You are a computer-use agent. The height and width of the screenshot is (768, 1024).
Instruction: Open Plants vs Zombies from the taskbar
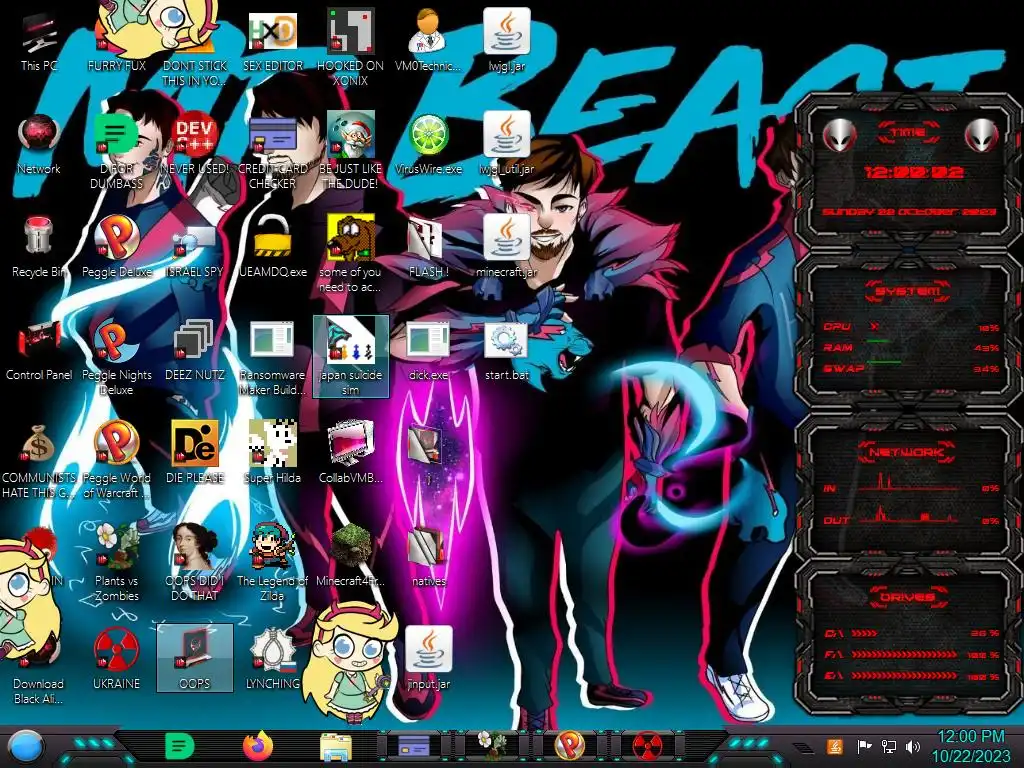pyautogui.click(x=492, y=746)
